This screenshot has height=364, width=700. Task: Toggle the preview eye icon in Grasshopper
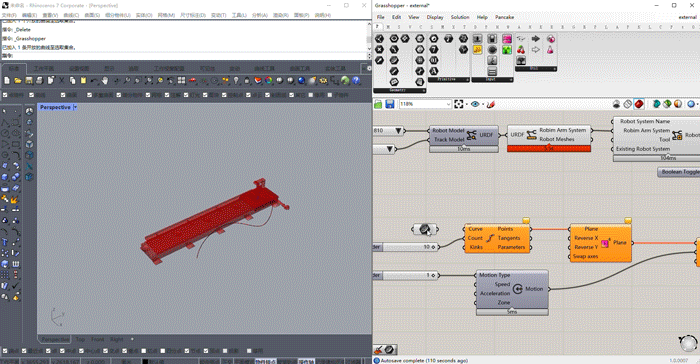point(475,104)
